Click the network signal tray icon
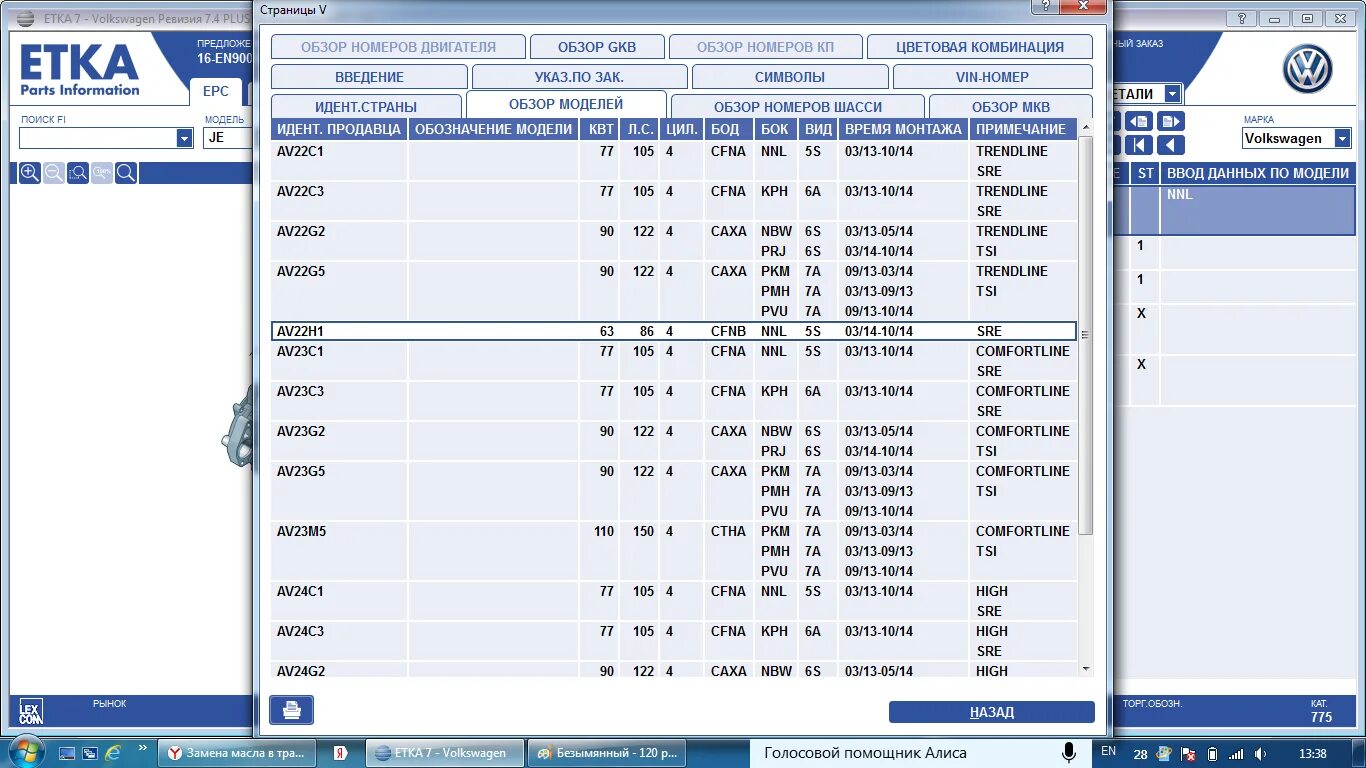The height and width of the screenshot is (768, 1366). coord(1237,754)
